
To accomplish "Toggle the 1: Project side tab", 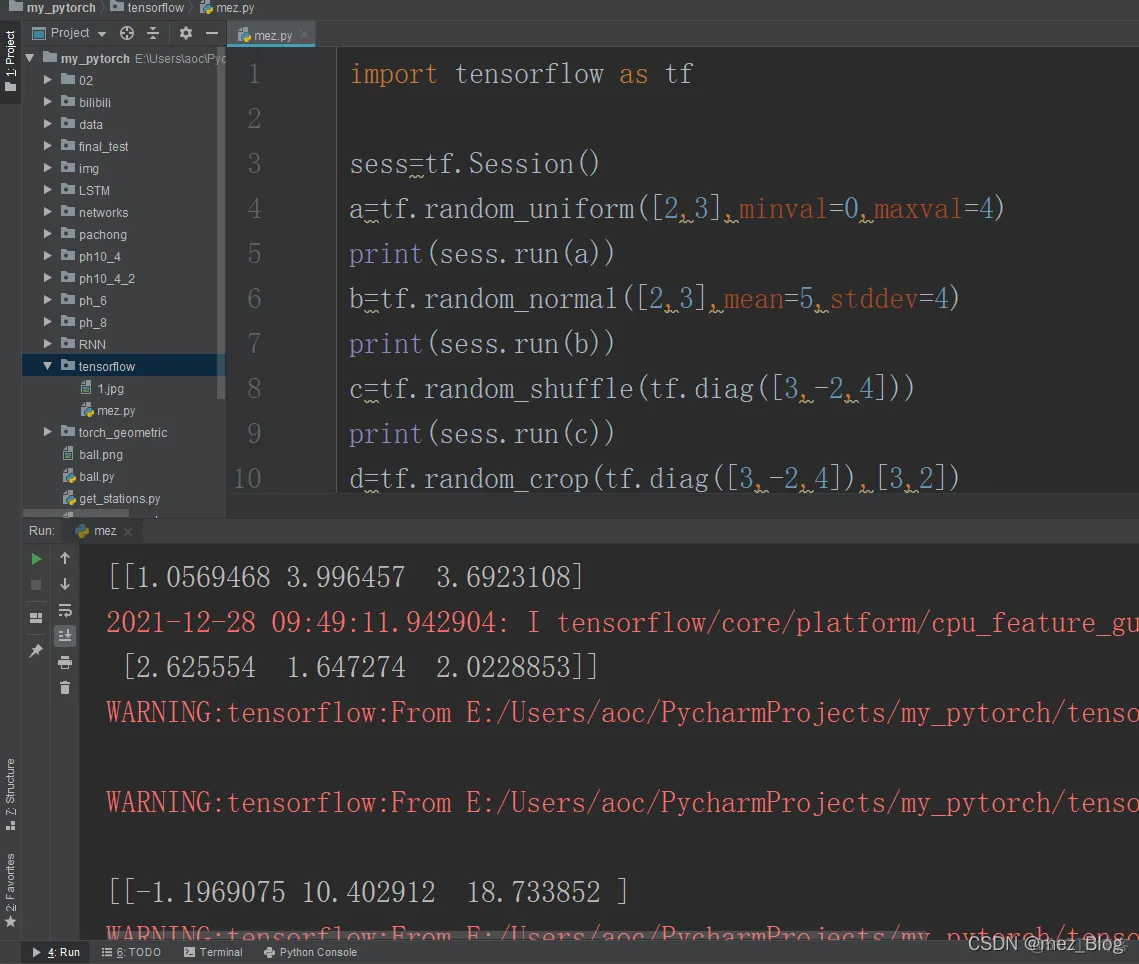I will pyautogui.click(x=10, y=61).
